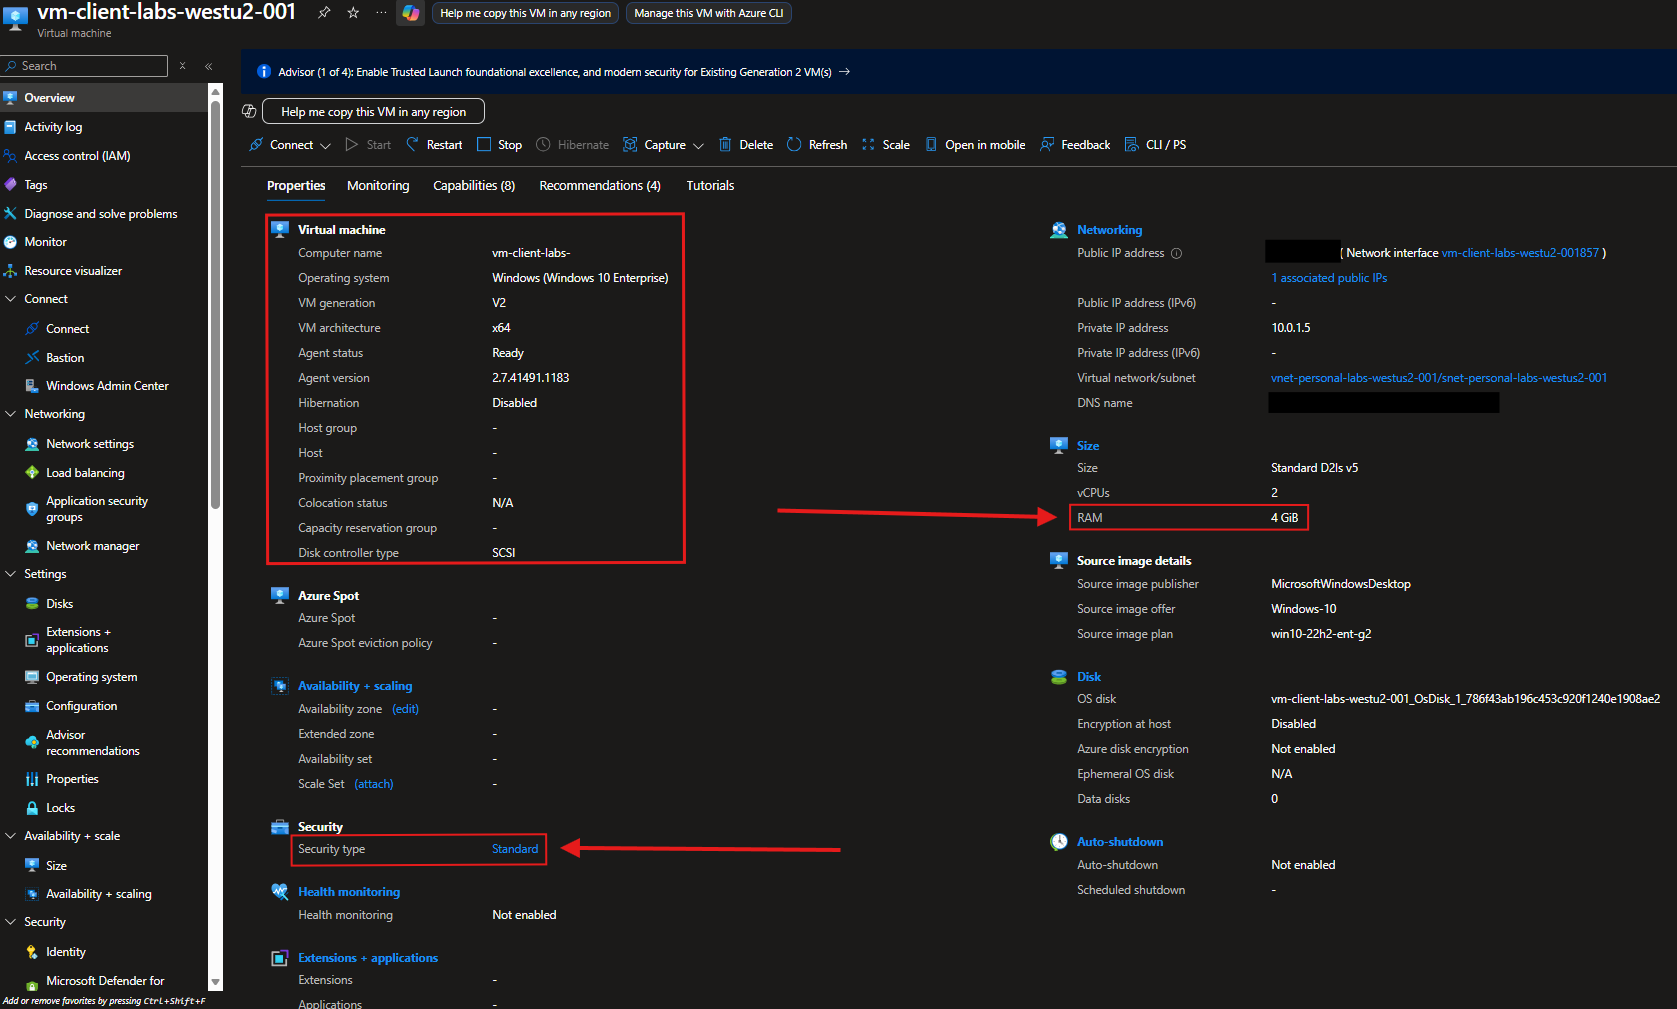
Task: Open the Recommendations (4) tab
Action: [599, 186]
